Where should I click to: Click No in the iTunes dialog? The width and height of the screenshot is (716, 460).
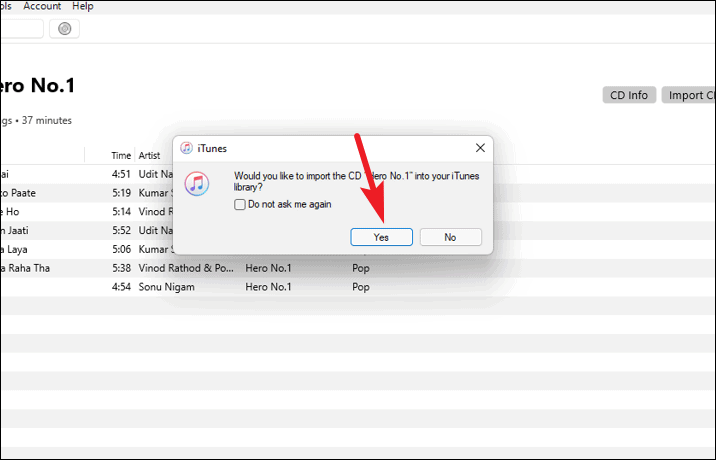(450, 237)
